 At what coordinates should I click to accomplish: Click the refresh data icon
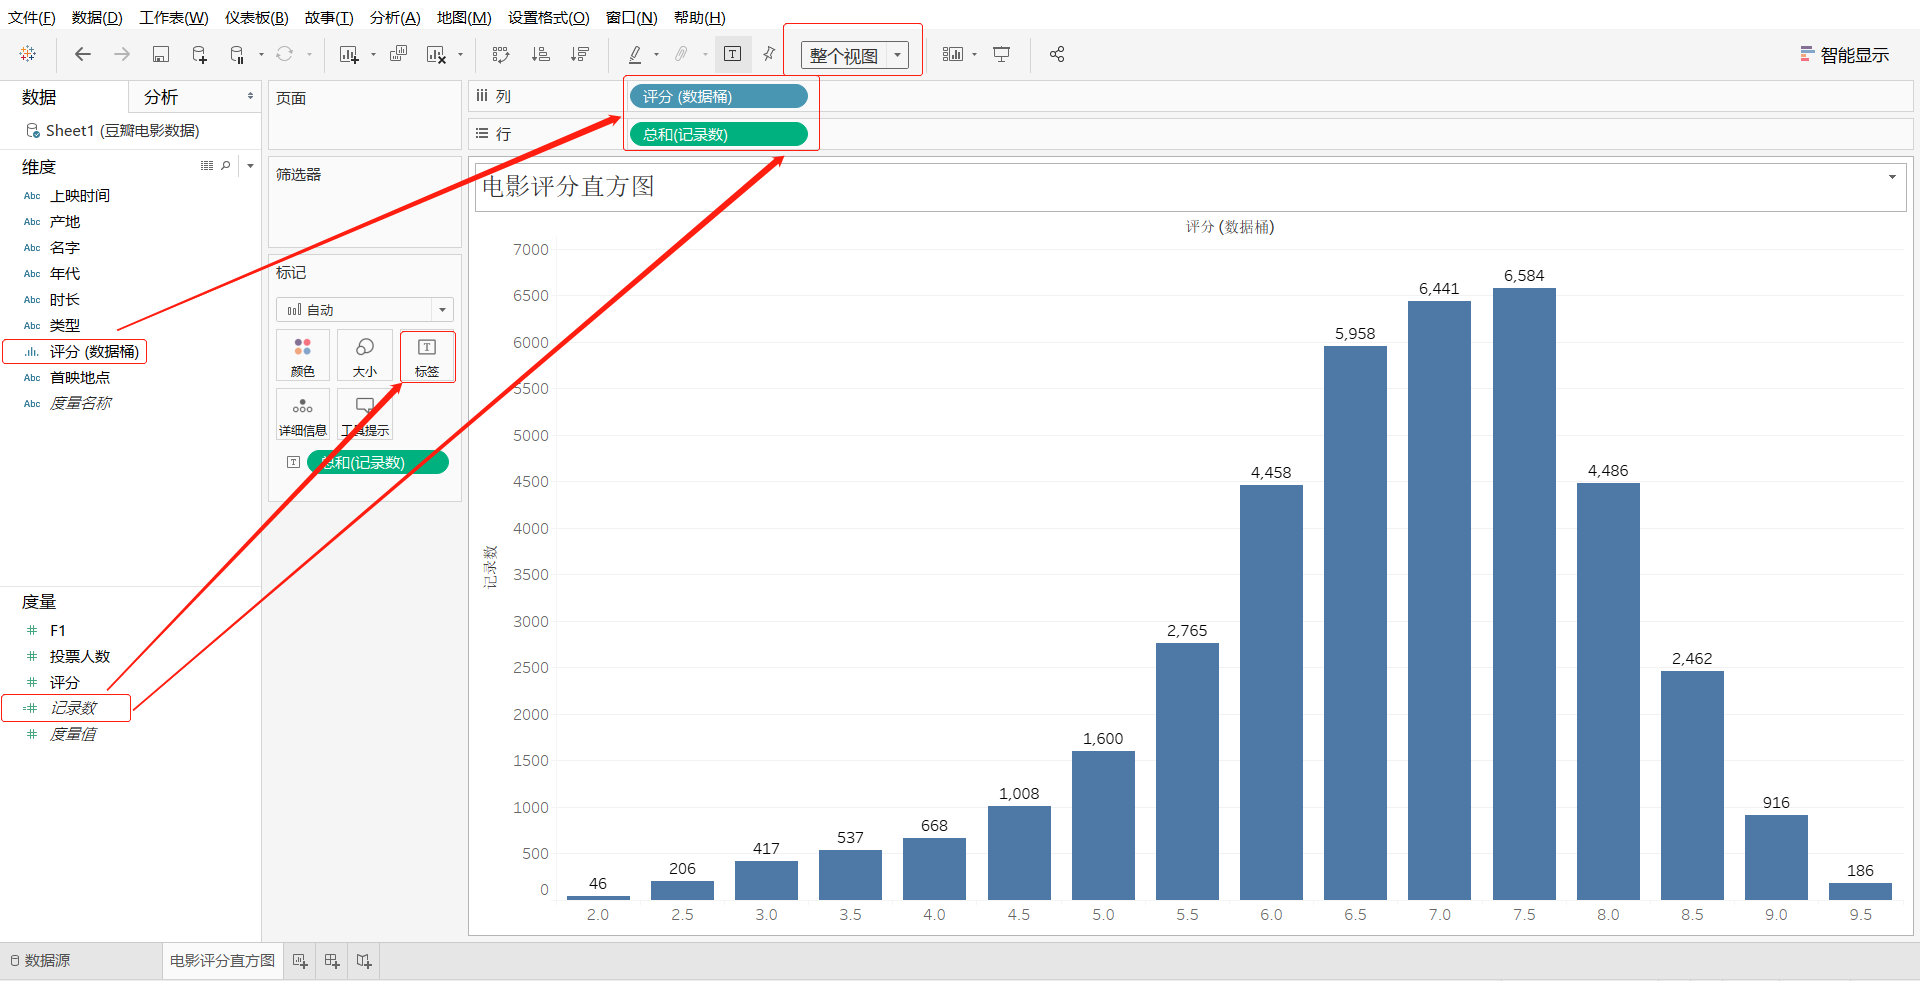pos(285,54)
